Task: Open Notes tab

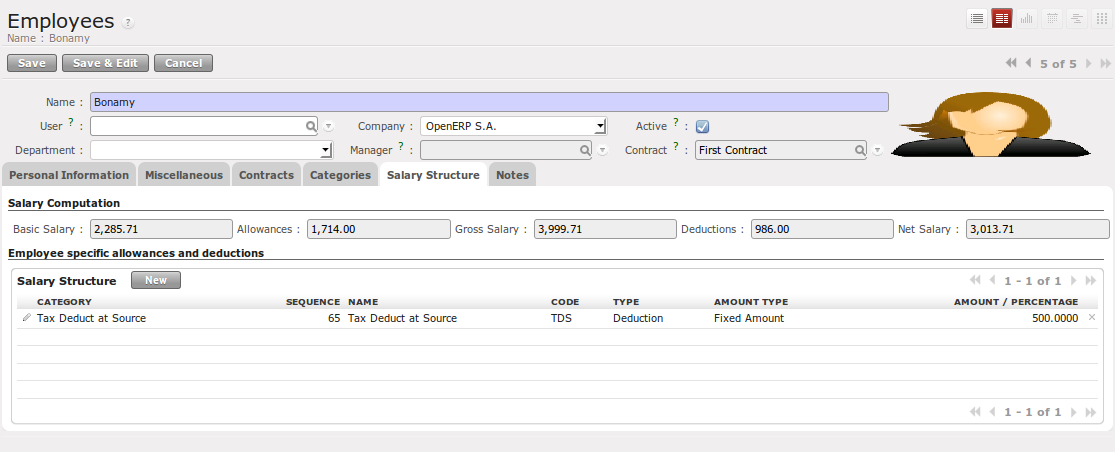Action: (513, 175)
